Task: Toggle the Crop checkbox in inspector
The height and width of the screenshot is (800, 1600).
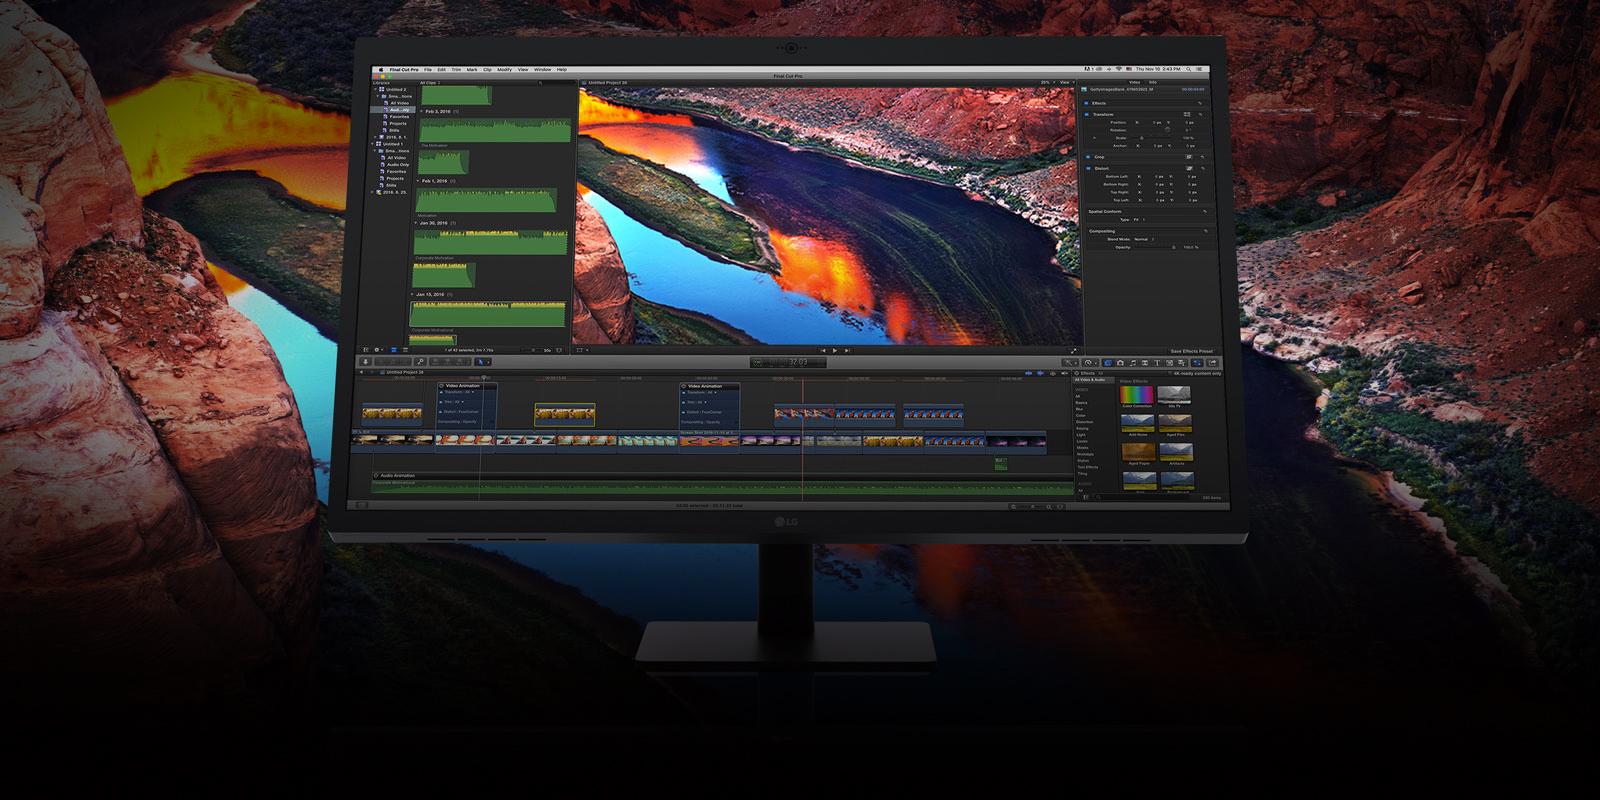Action: pyautogui.click(x=1088, y=157)
